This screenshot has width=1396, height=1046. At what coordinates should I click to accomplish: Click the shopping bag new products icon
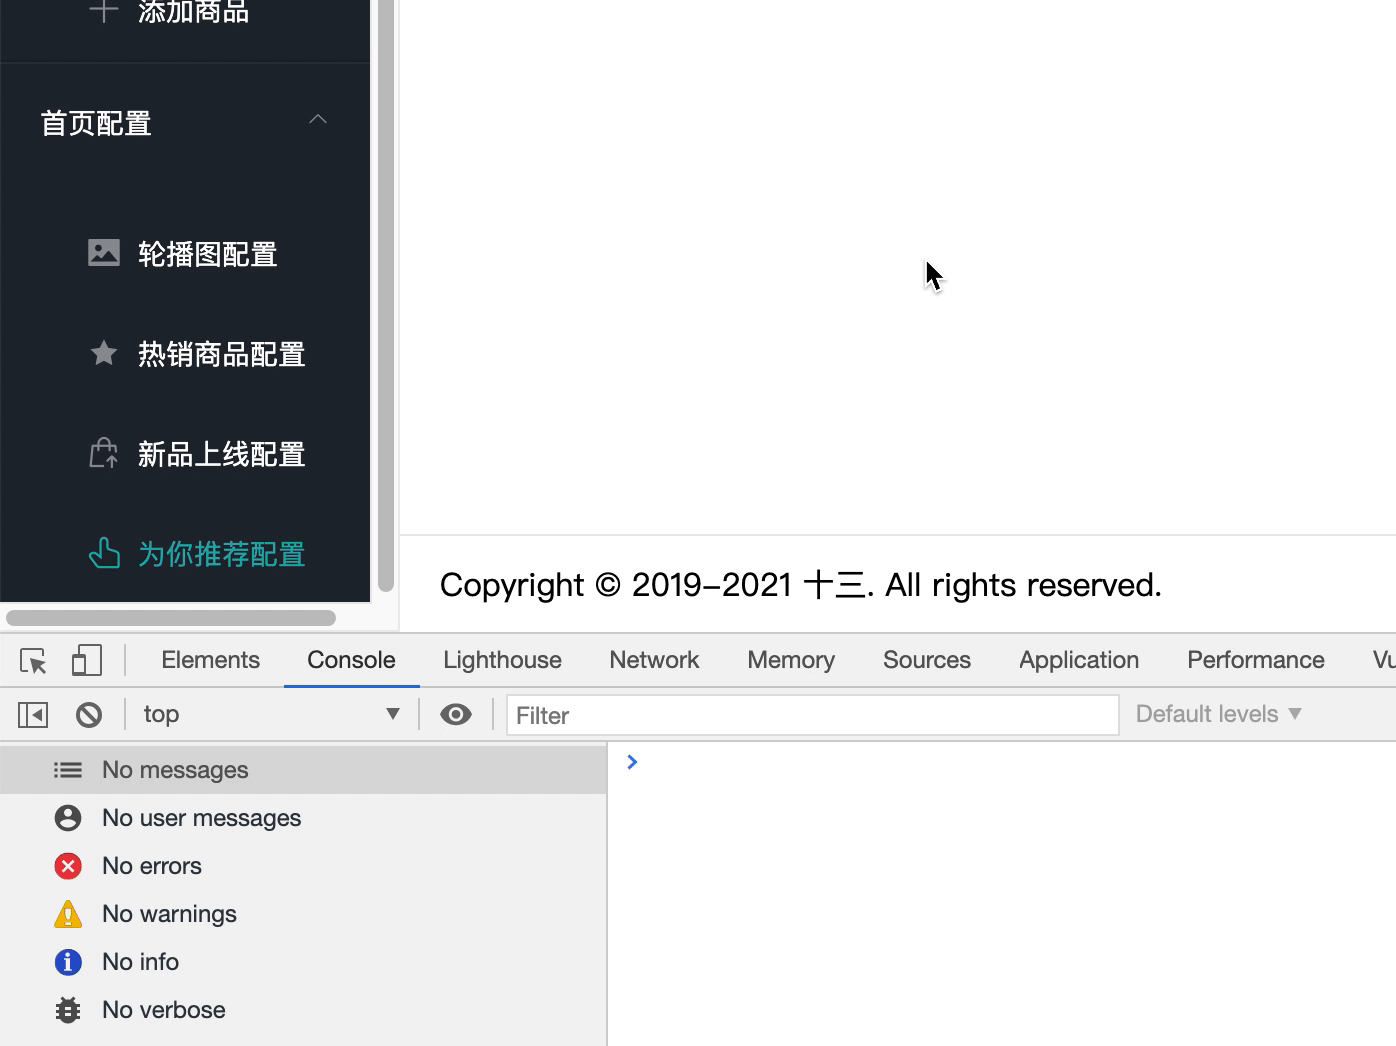104,454
